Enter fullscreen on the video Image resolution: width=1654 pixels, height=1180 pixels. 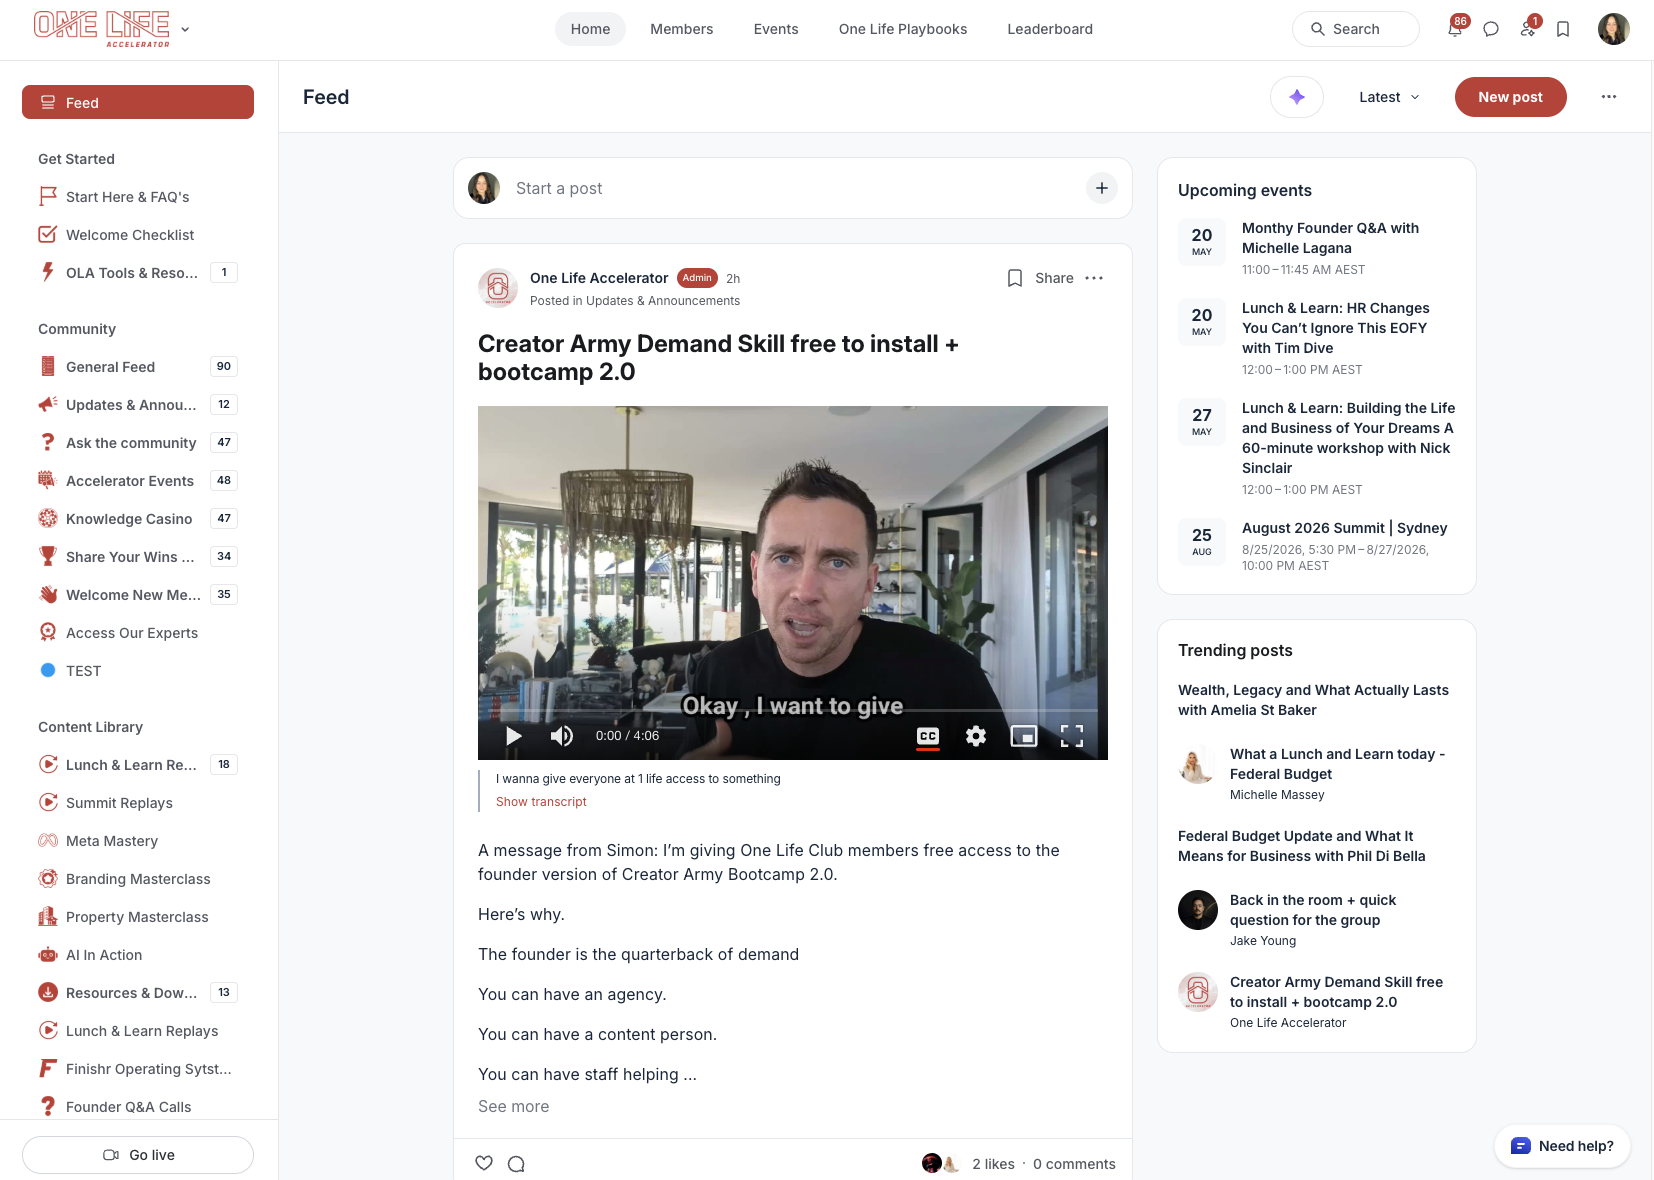coord(1072,736)
